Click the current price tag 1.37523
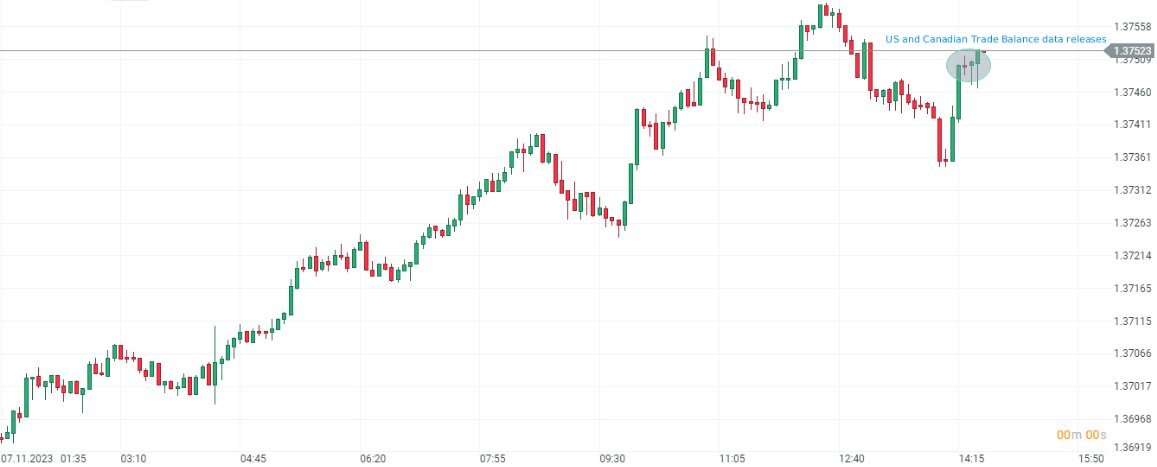Image resolution: width=1157 pixels, height=467 pixels. (1133, 51)
